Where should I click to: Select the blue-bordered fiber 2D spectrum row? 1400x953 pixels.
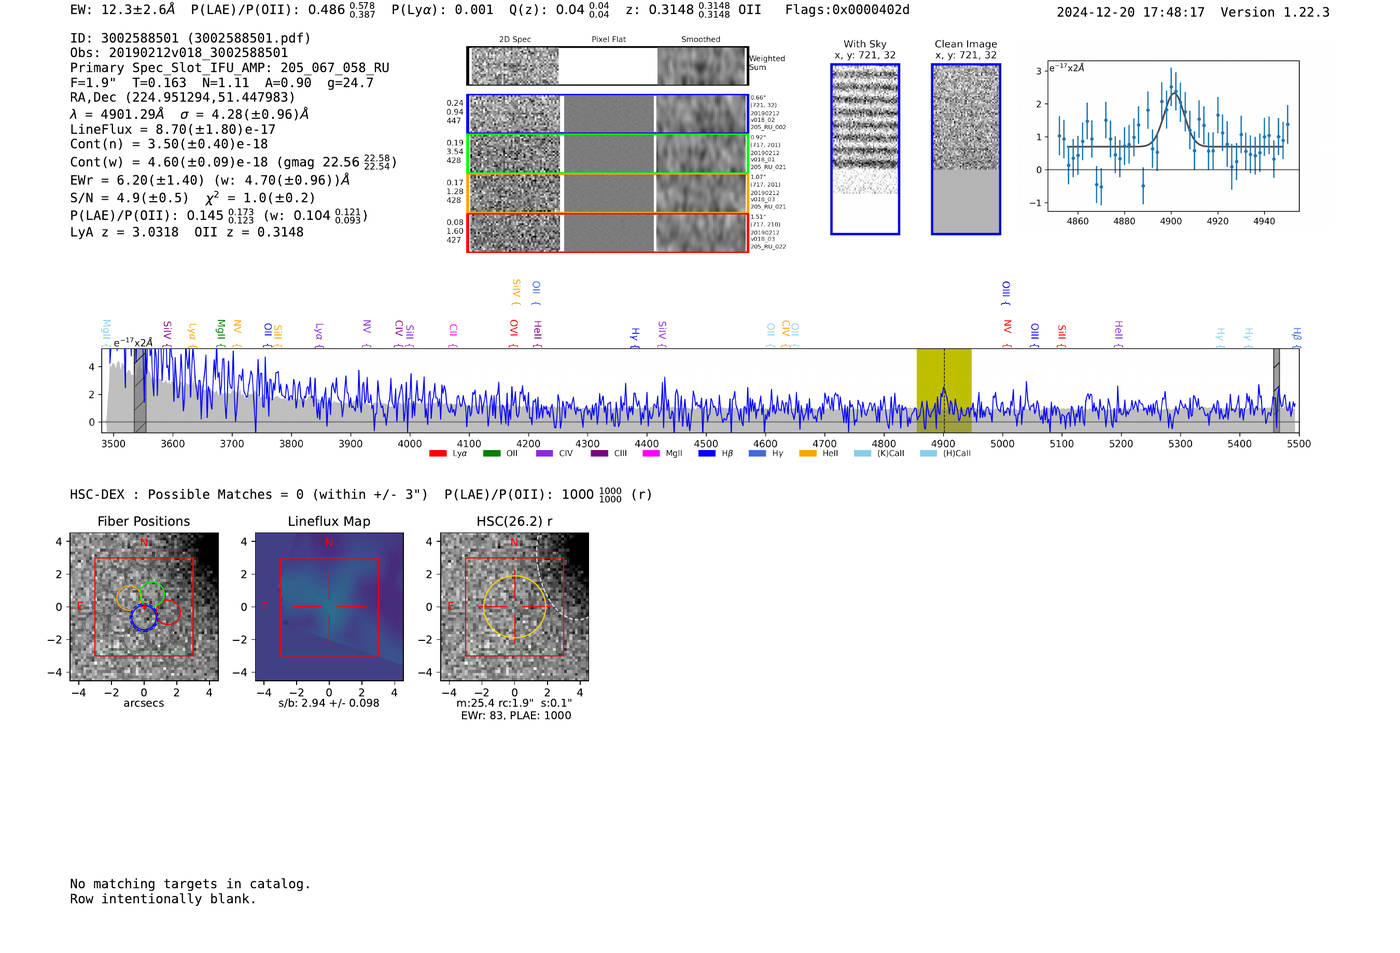tap(607, 114)
